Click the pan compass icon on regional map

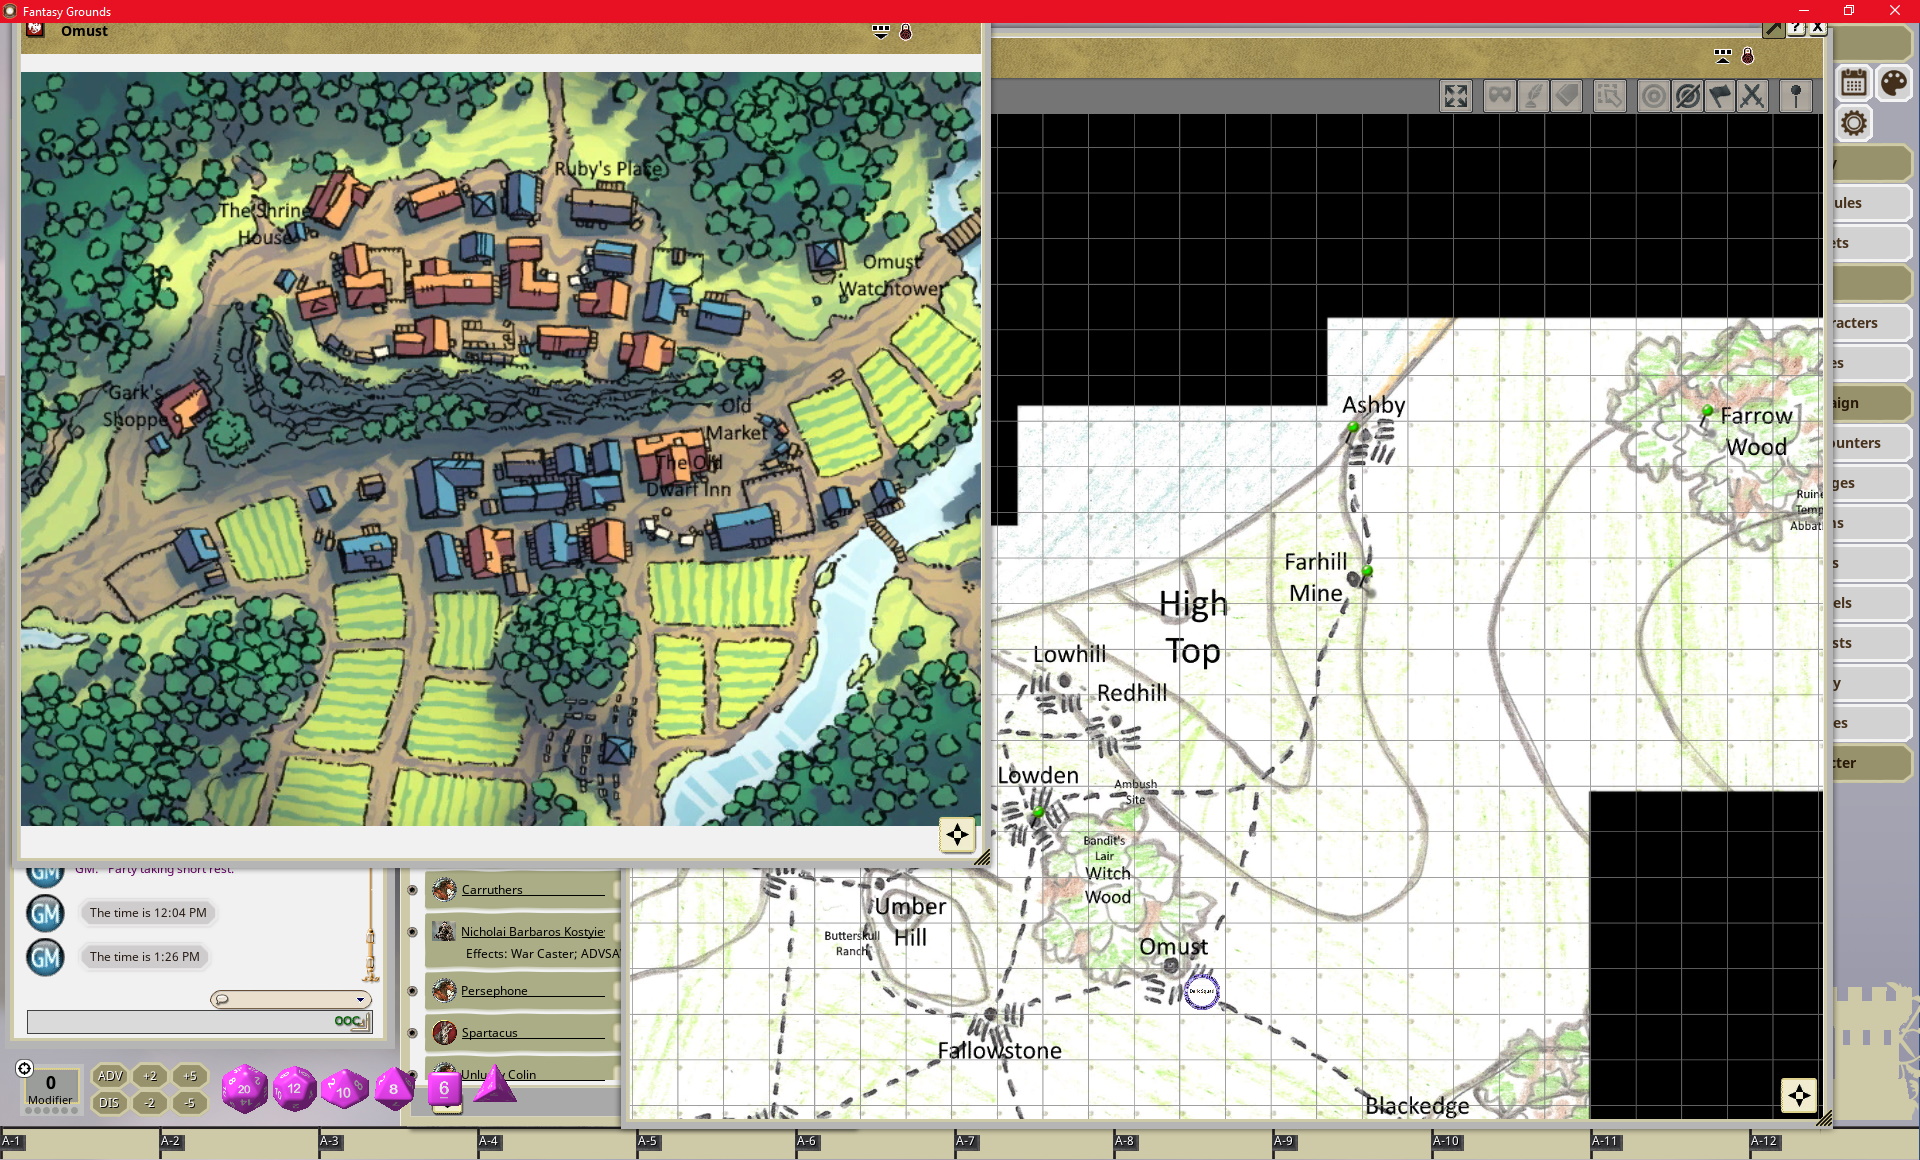tap(1798, 1095)
